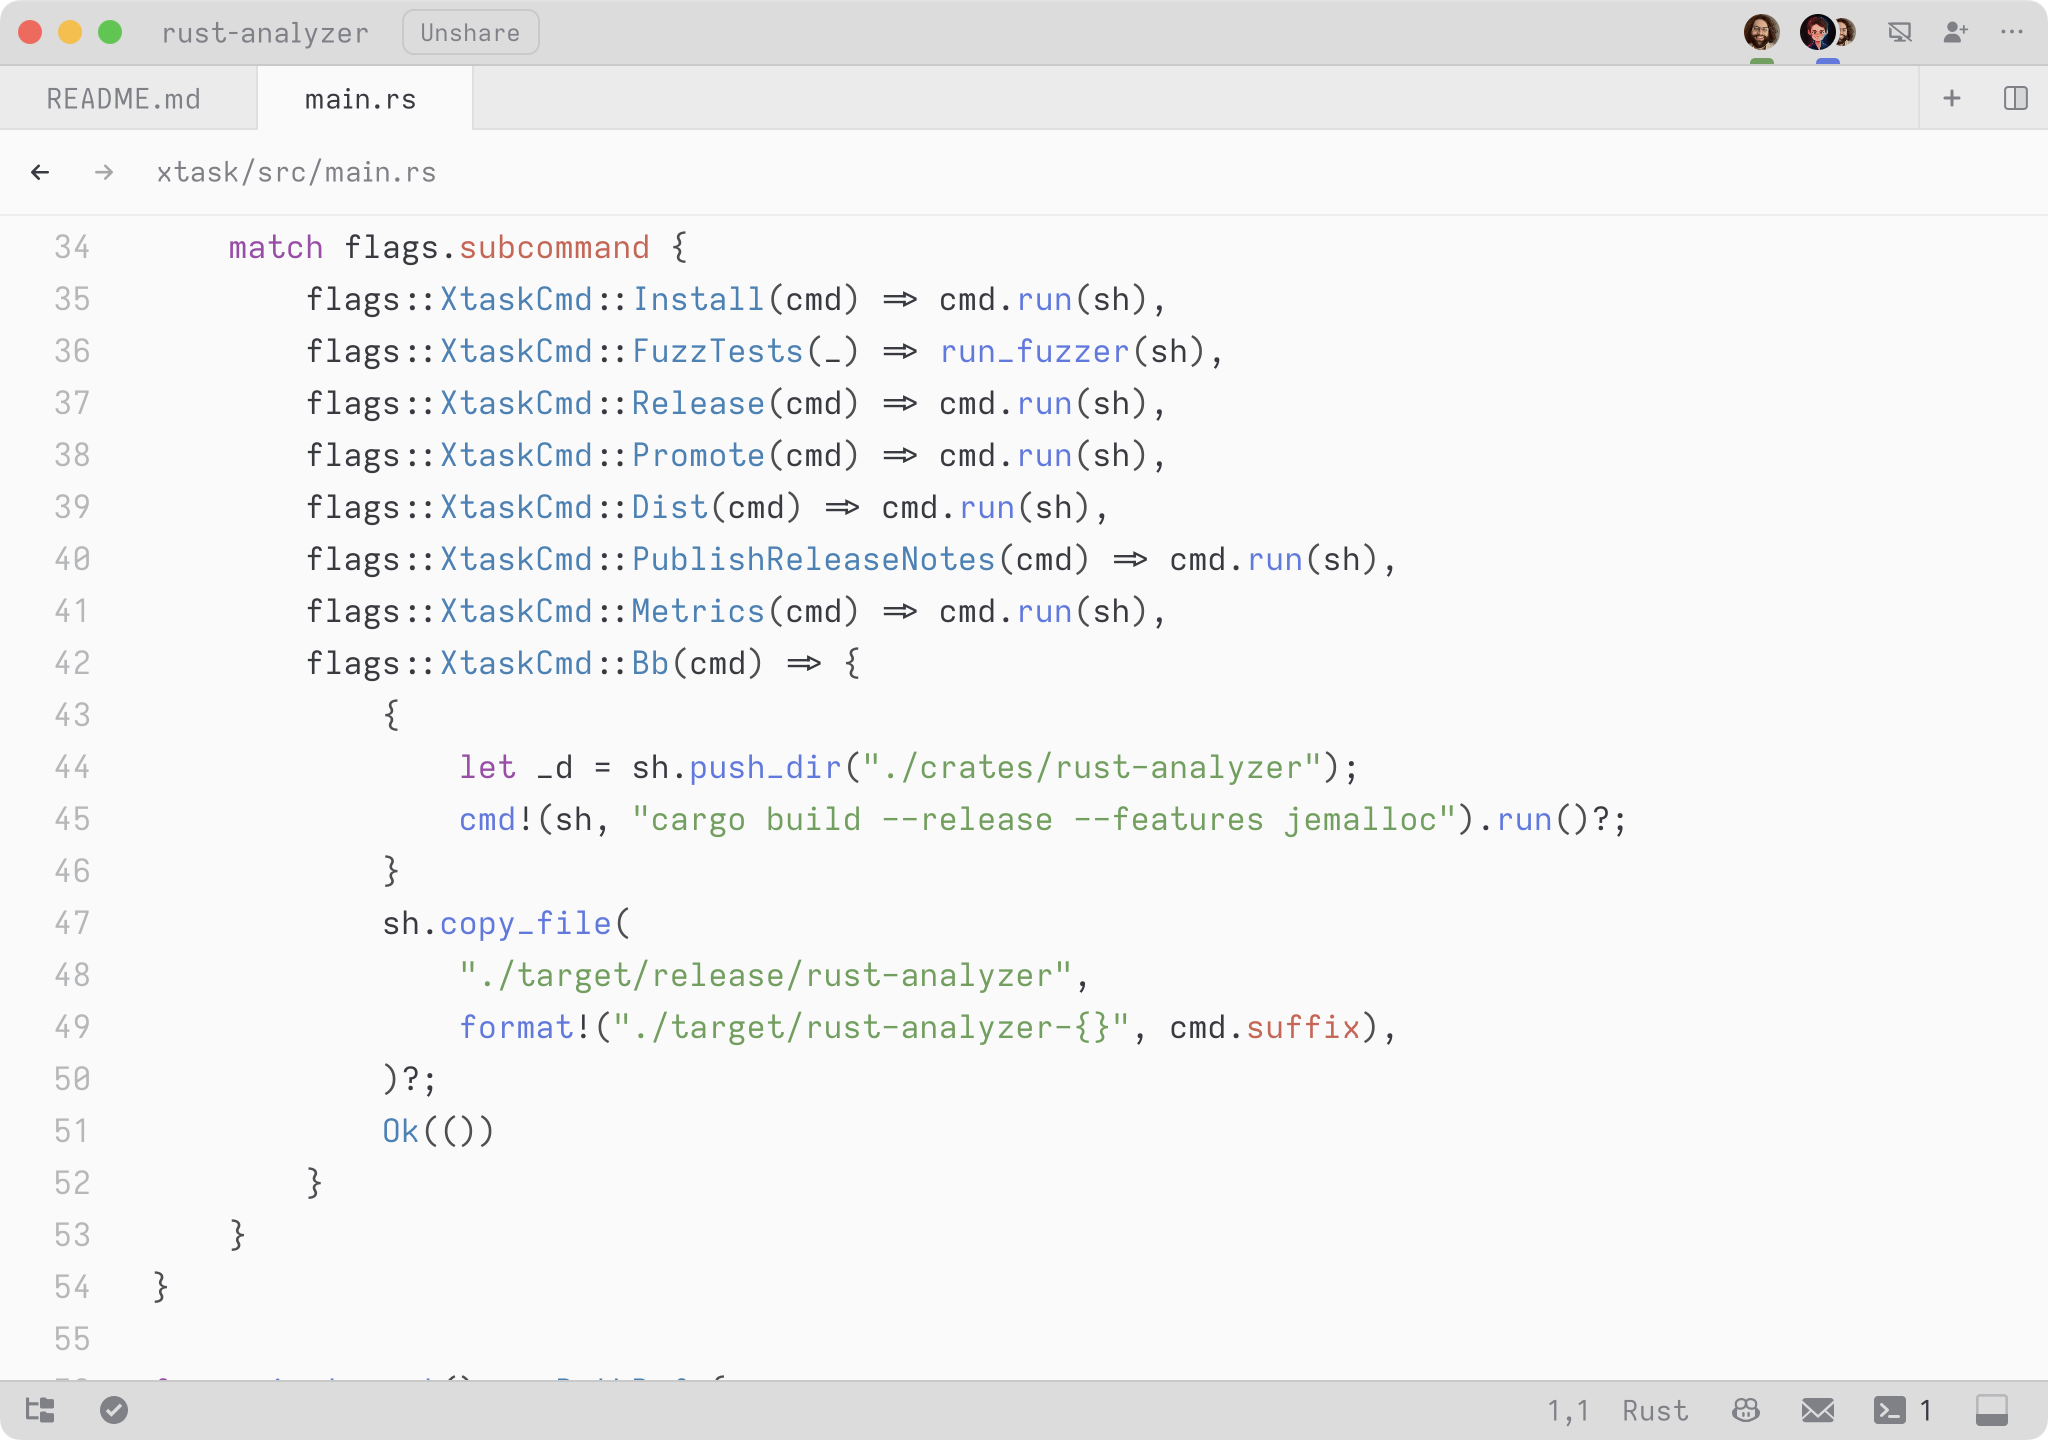This screenshot has width=2048, height=1440.
Task: Split the editor pane
Action: 2015,98
